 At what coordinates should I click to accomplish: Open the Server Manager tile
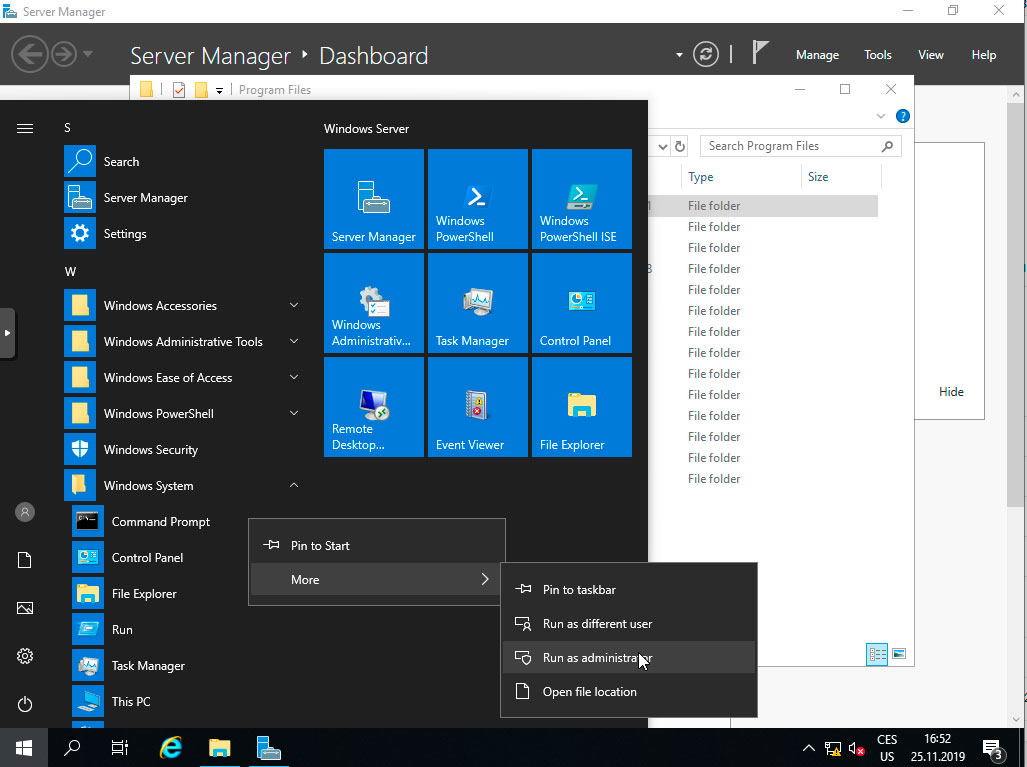click(x=373, y=198)
